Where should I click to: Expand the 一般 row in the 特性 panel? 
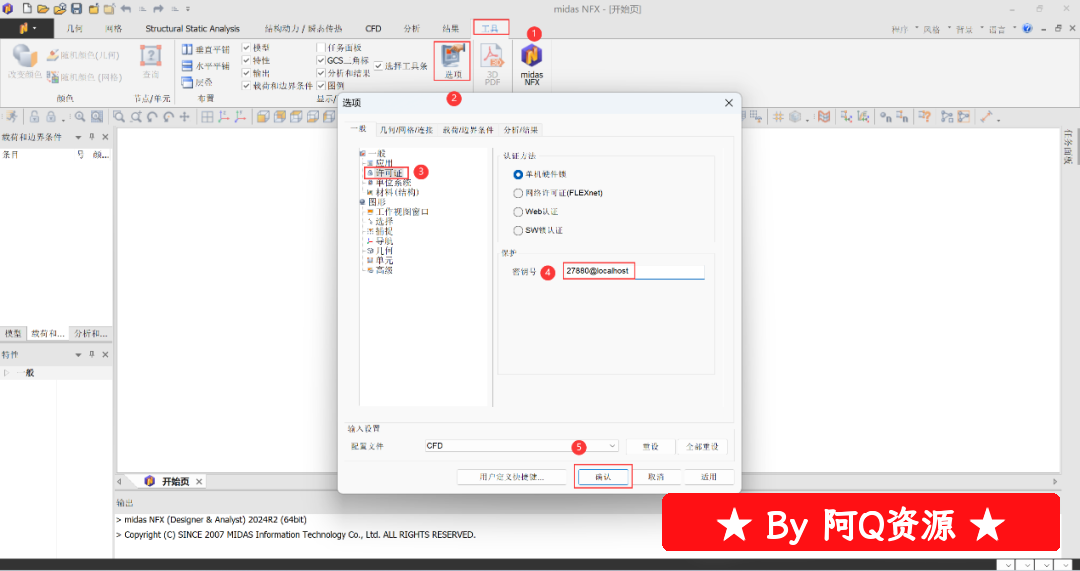coord(6,373)
